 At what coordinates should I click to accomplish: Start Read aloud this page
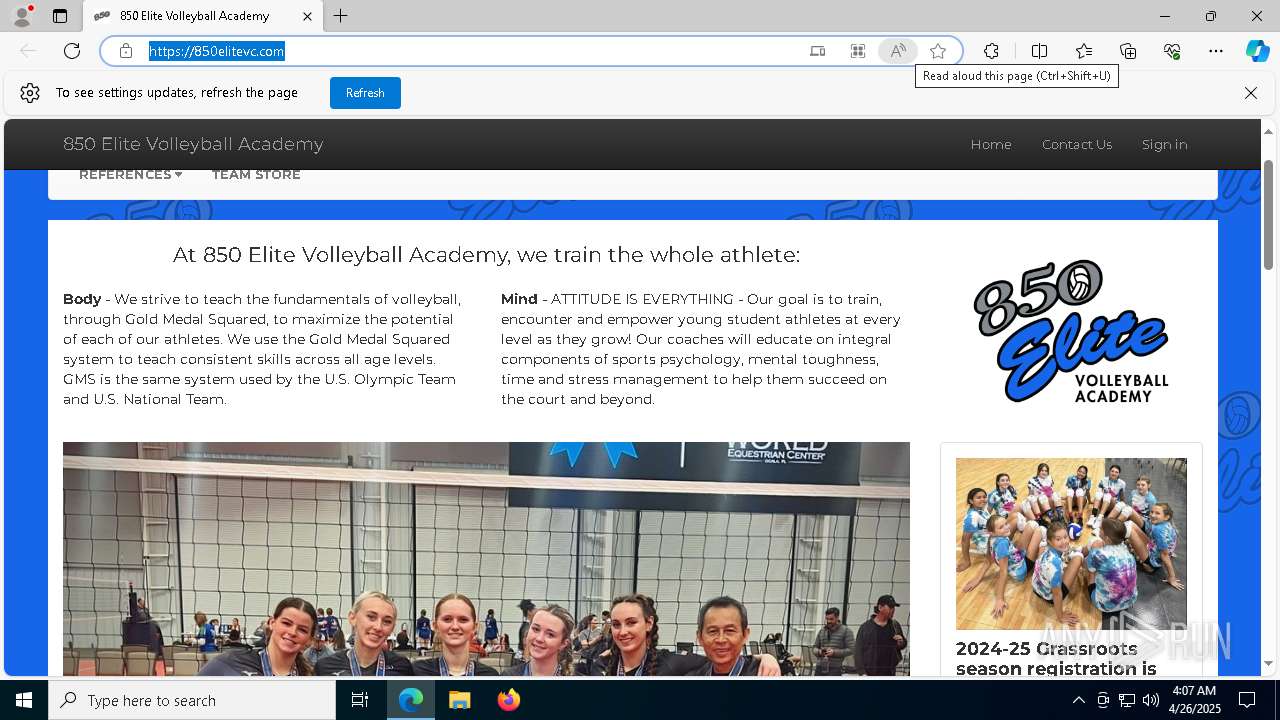tap(898, 51)
